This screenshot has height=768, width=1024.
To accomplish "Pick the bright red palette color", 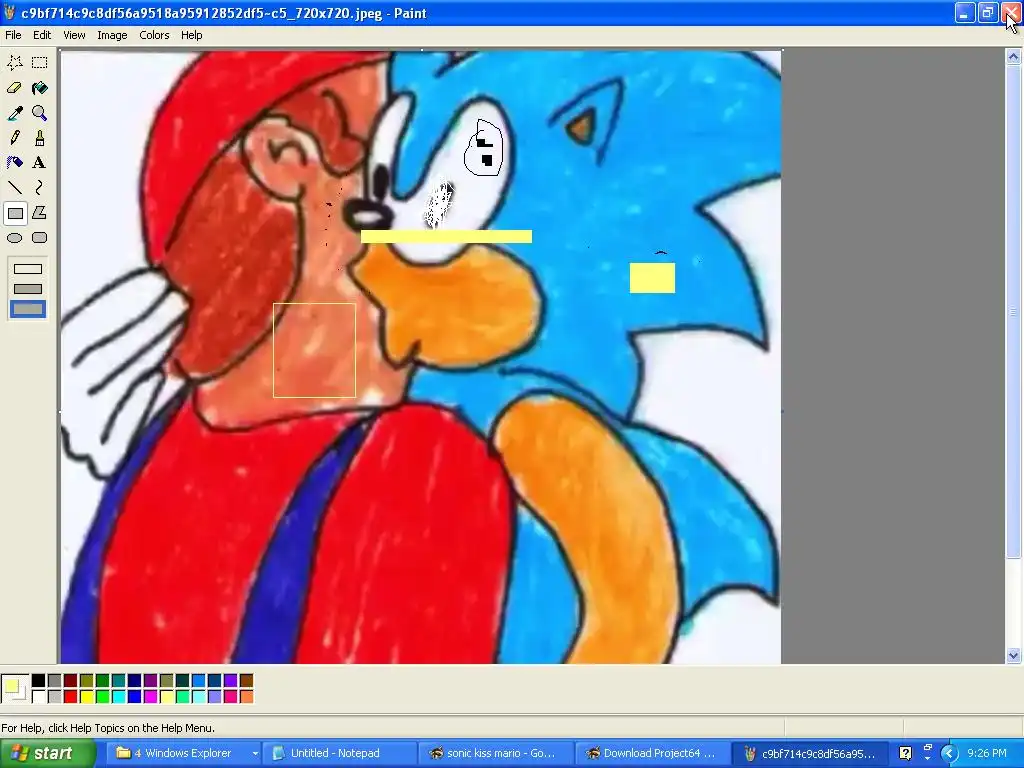I will coord(71,697).
